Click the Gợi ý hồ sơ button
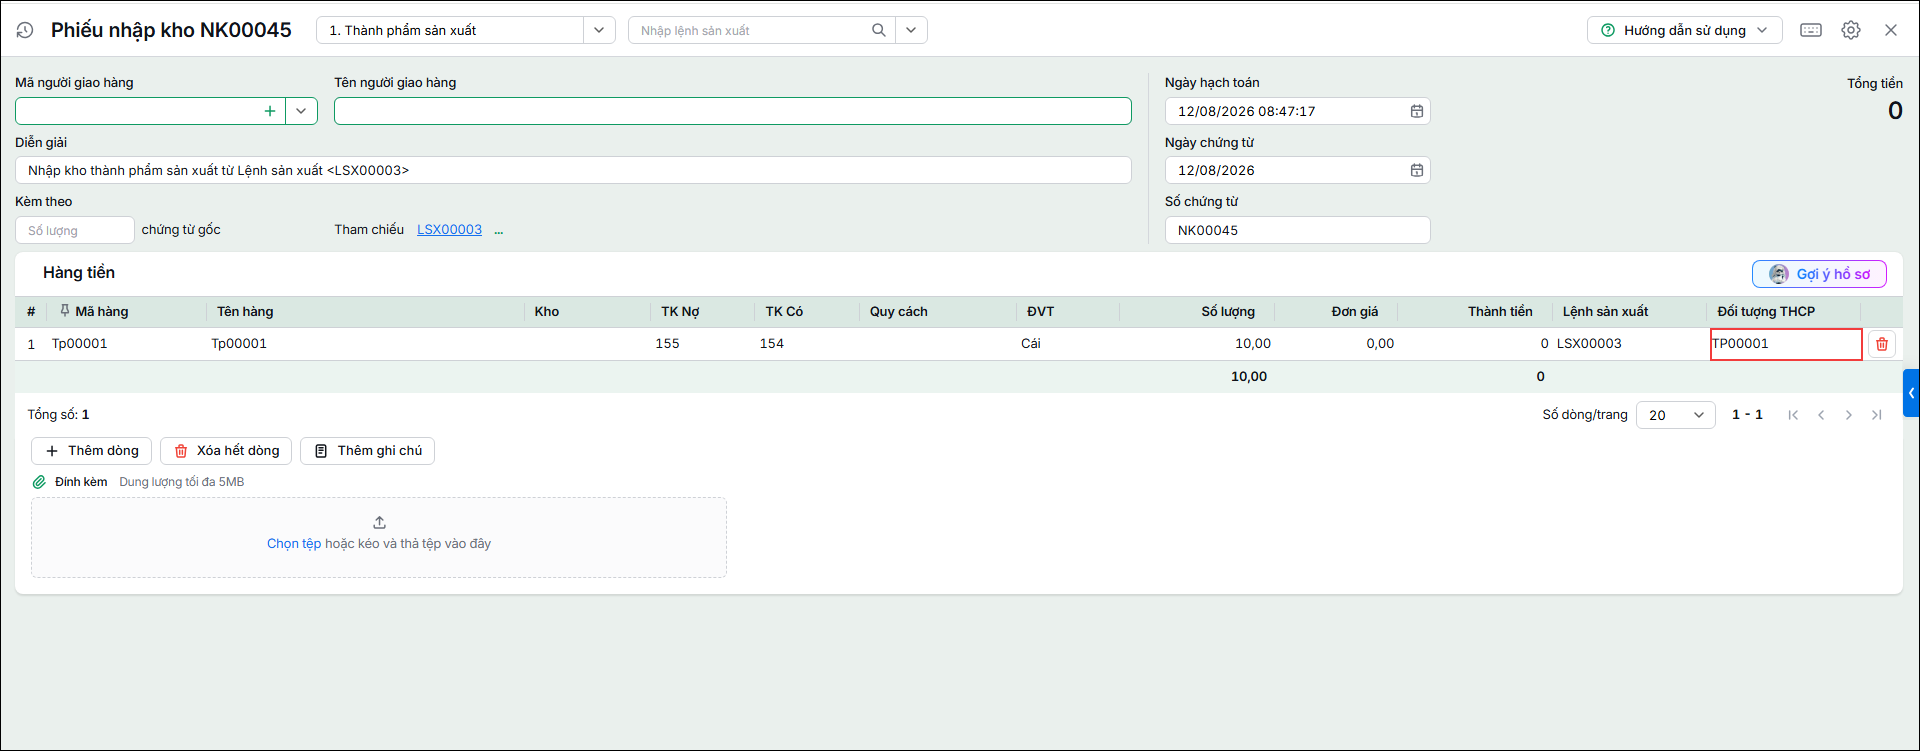This screenshot has height=751, width=1920. coord(1819,274)
